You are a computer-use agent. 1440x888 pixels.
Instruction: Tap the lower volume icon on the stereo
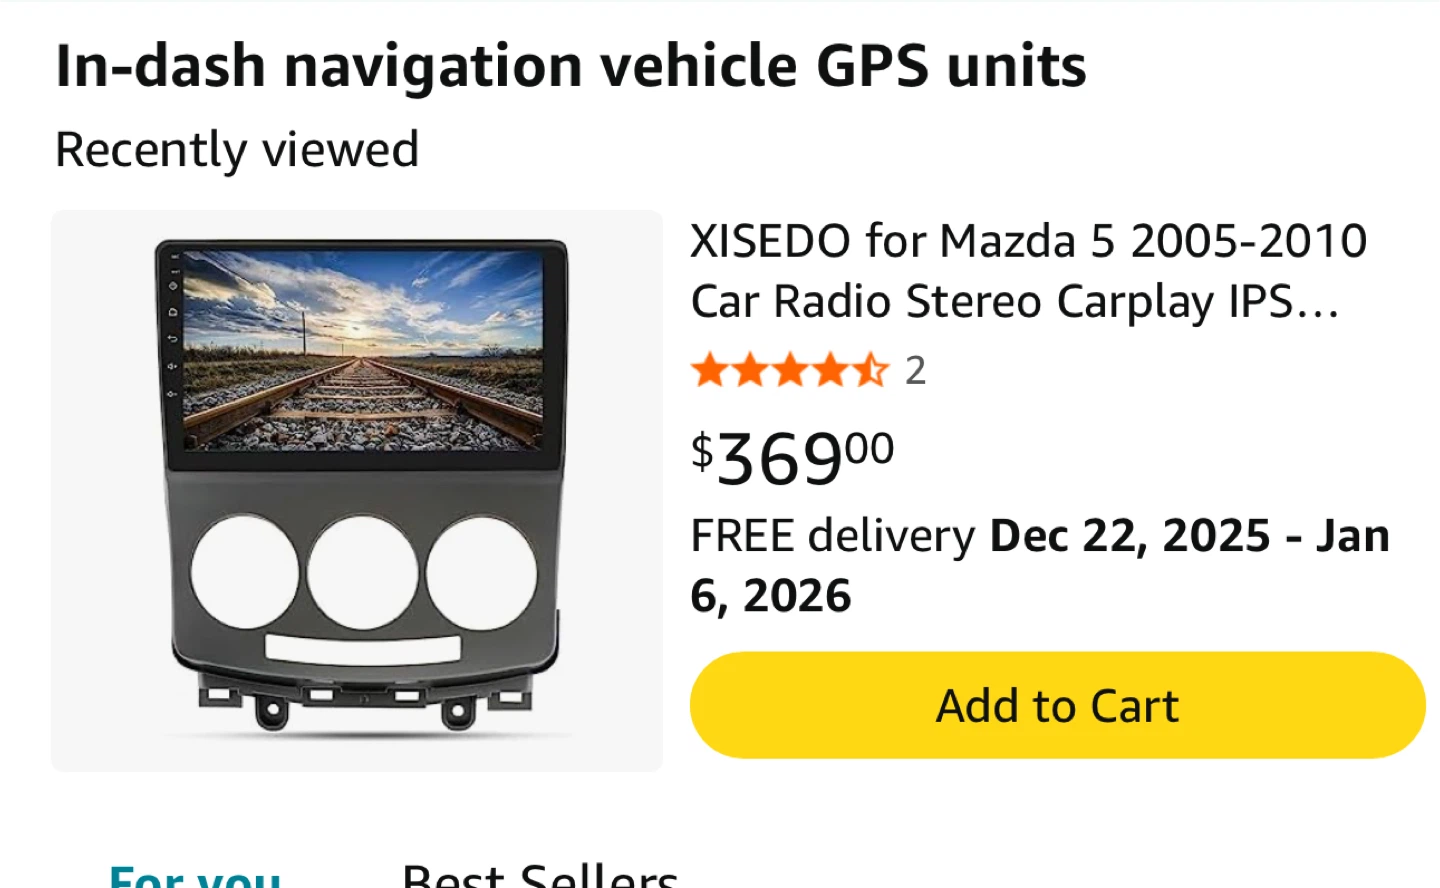click(x=173, y=393)
